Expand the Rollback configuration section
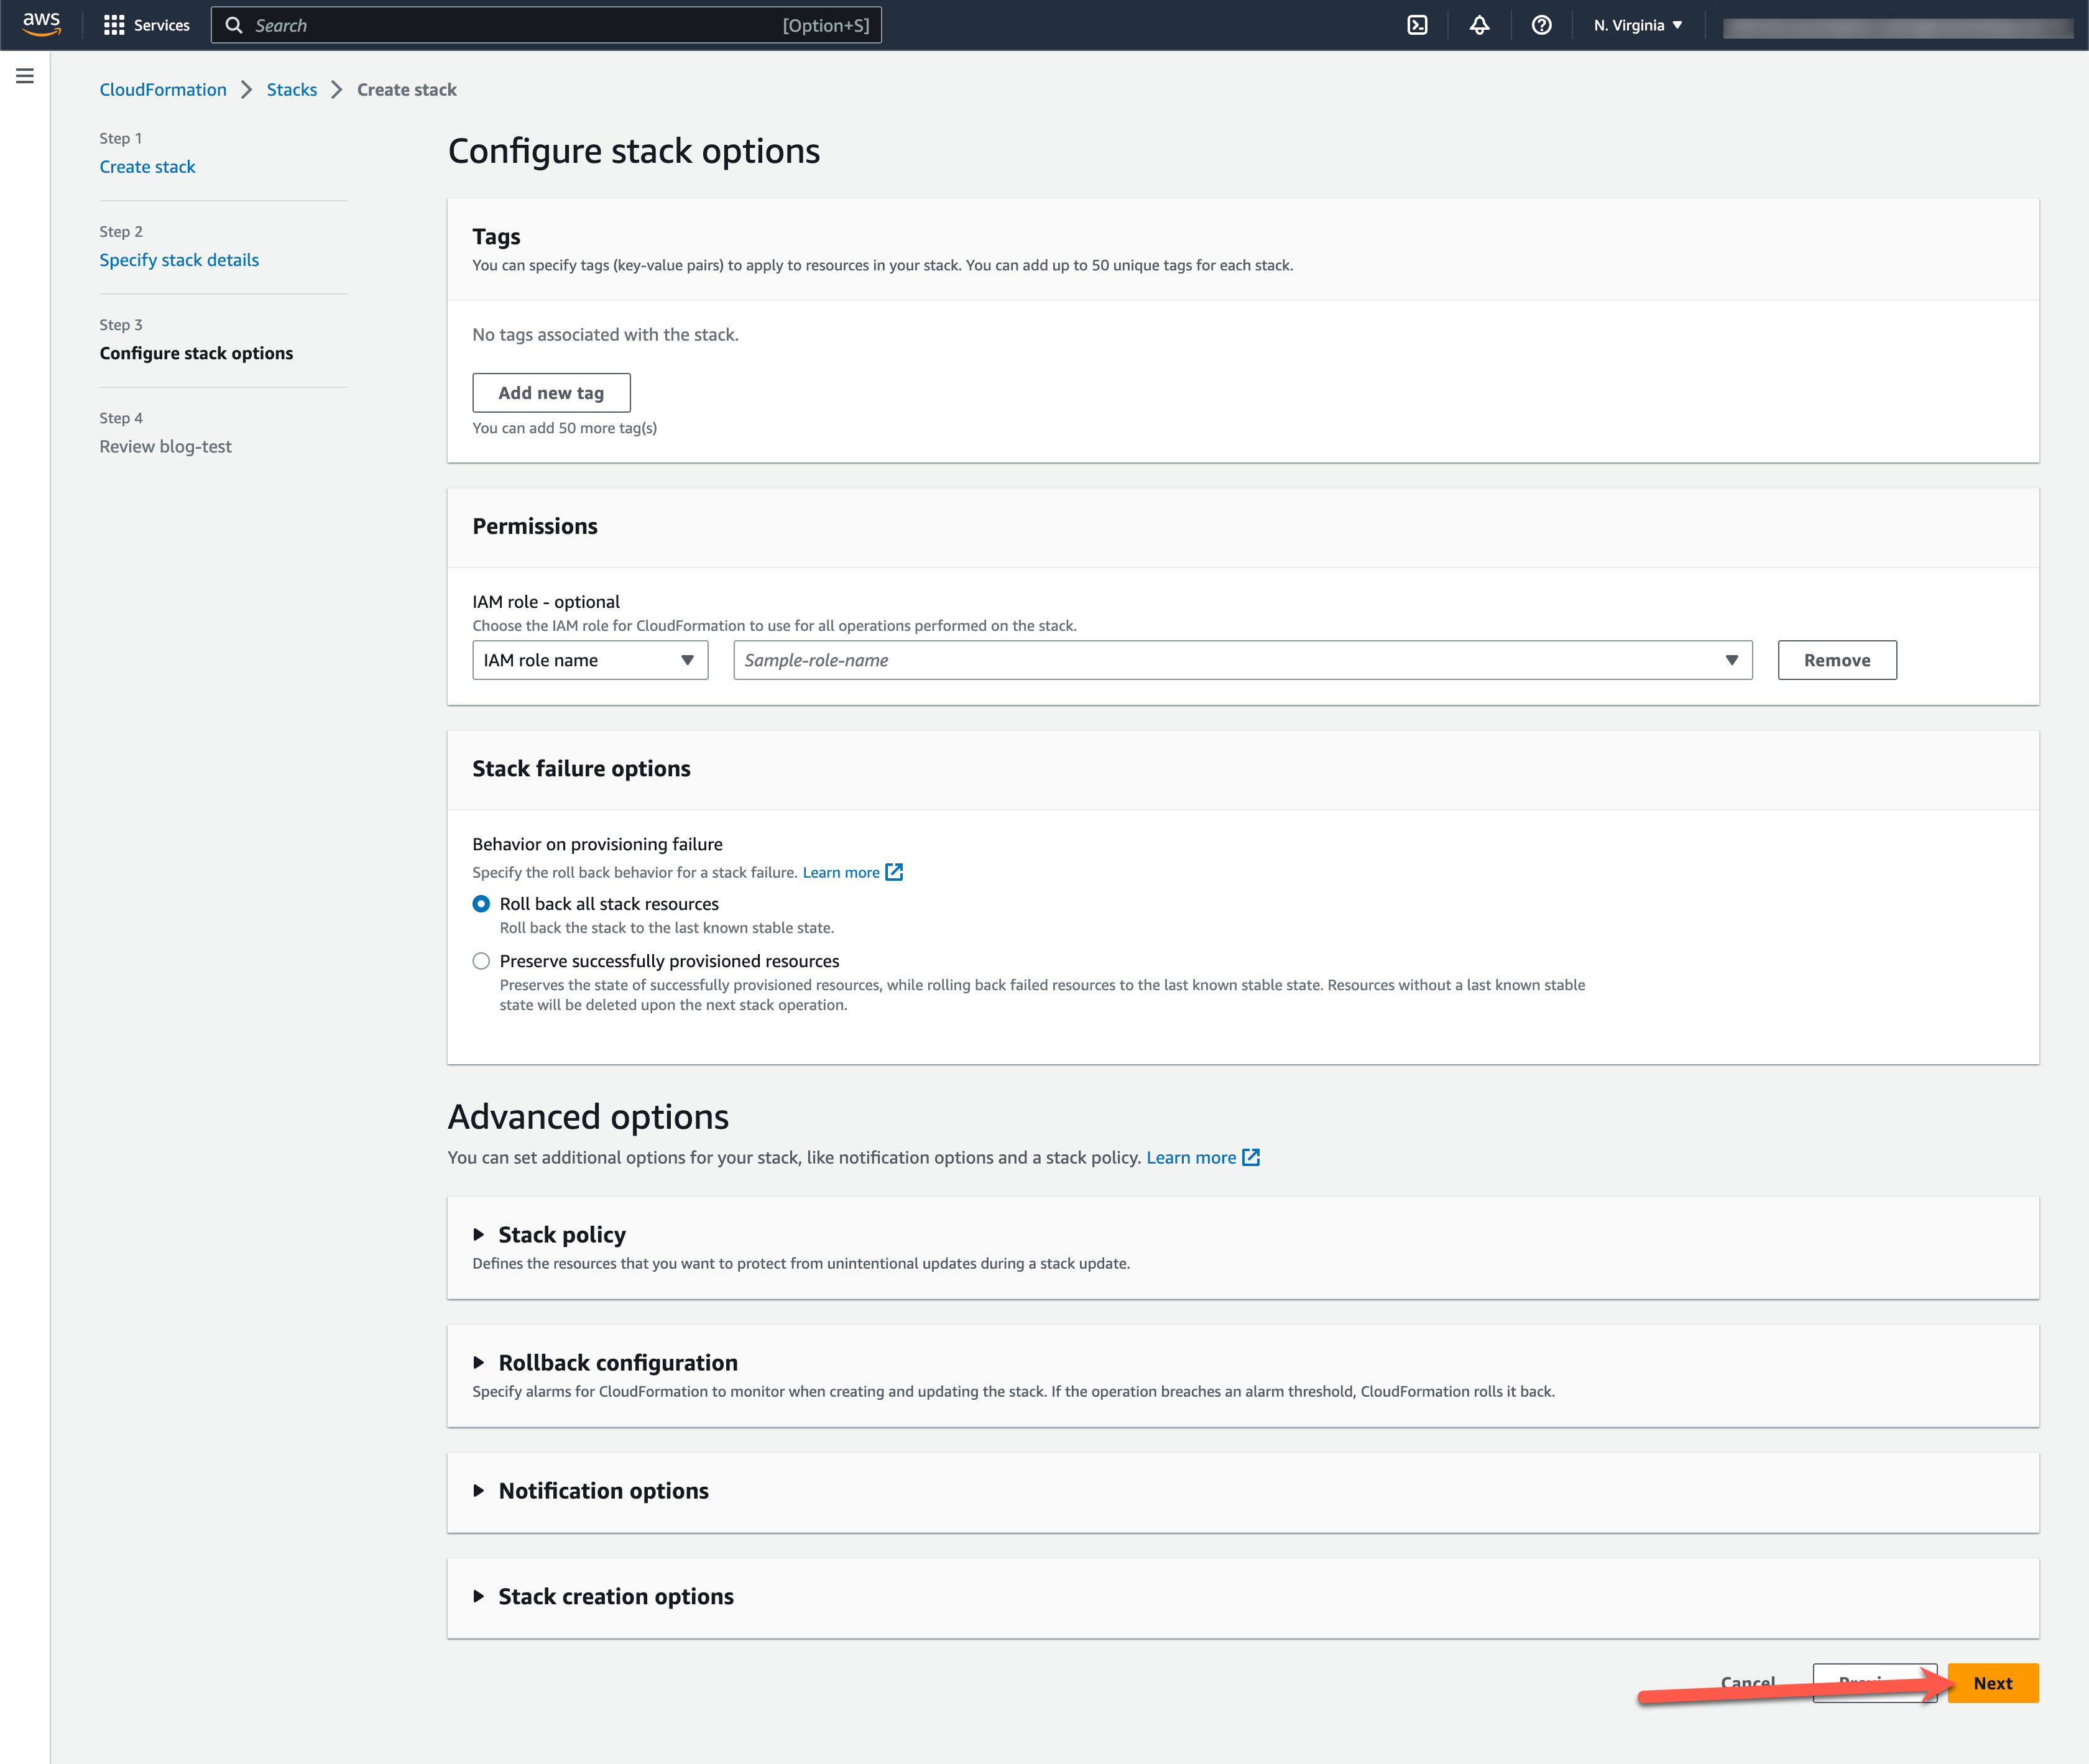 (x=617, y=1363)
